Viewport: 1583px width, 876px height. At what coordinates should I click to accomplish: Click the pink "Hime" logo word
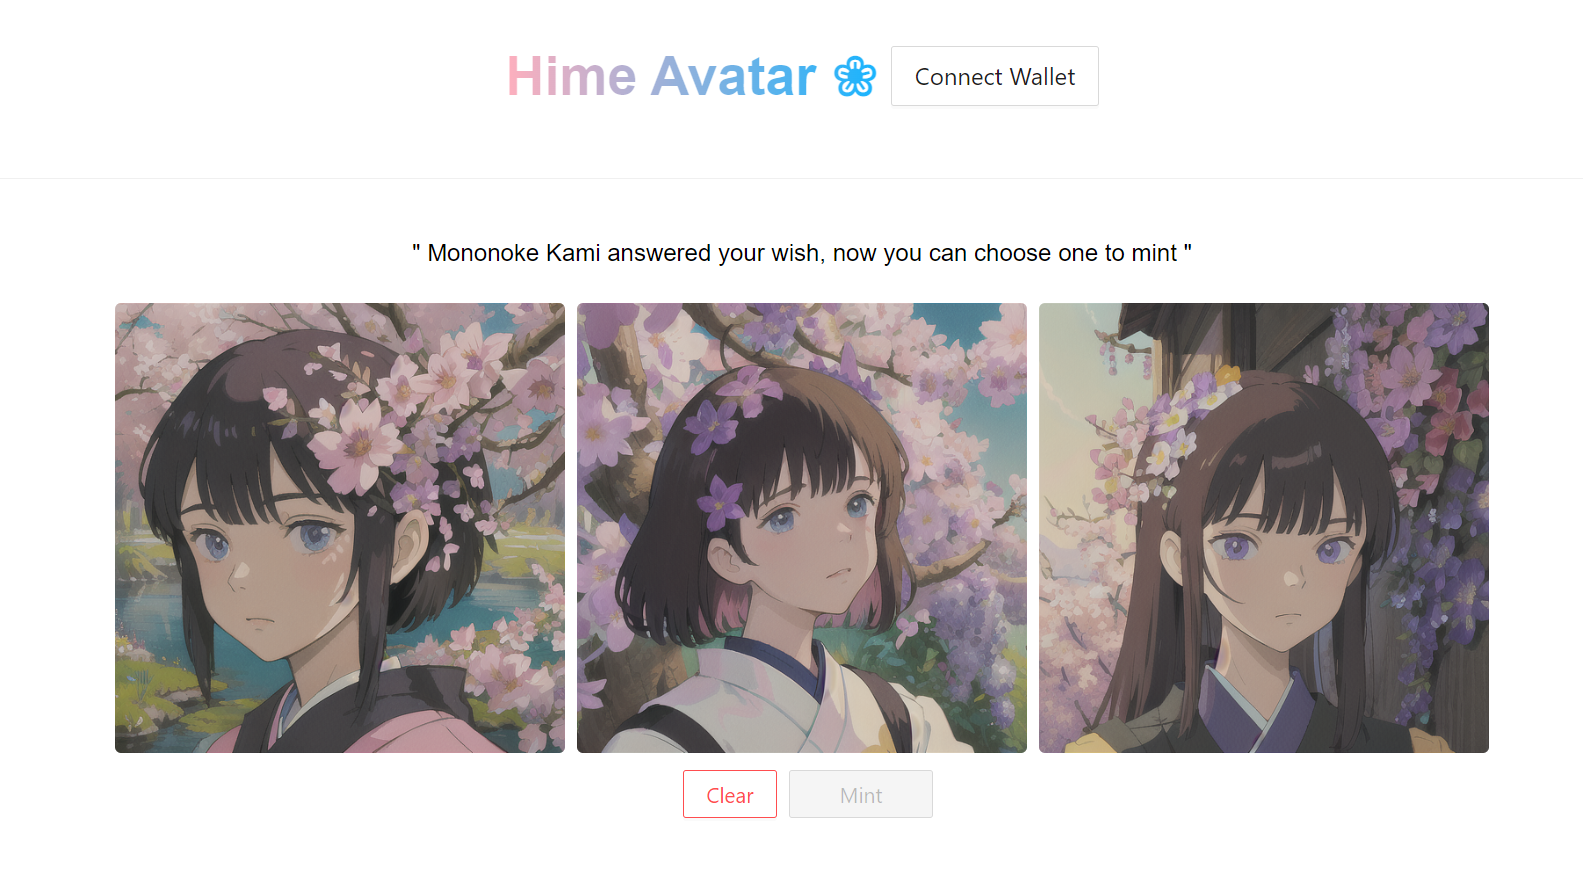(571, 77)
